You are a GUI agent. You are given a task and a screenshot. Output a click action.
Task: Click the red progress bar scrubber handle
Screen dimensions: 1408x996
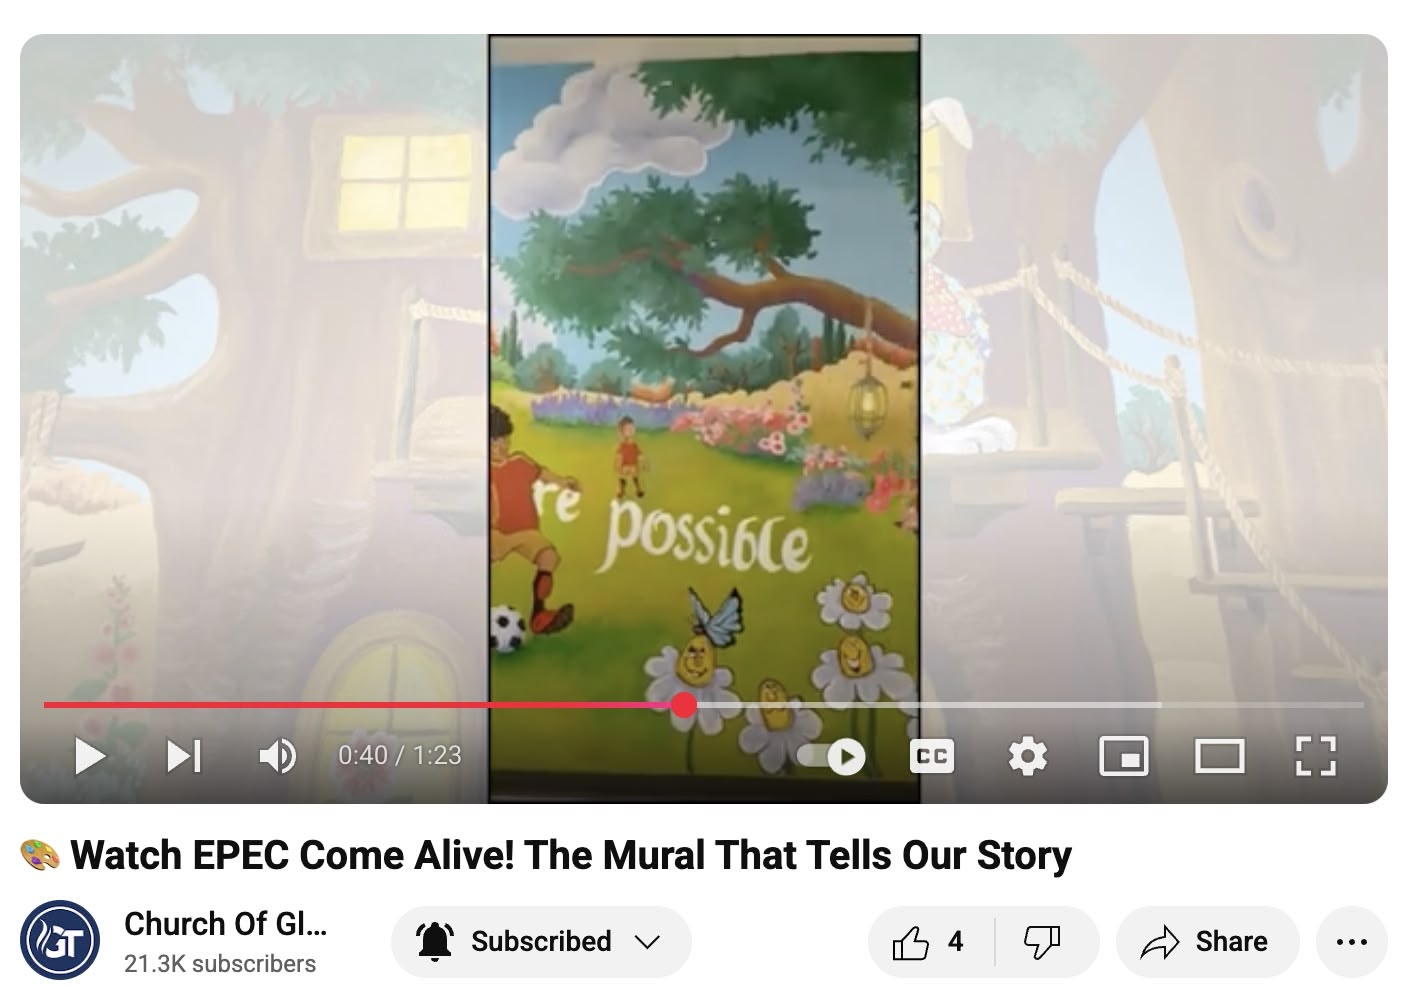(x=684, y=705)
